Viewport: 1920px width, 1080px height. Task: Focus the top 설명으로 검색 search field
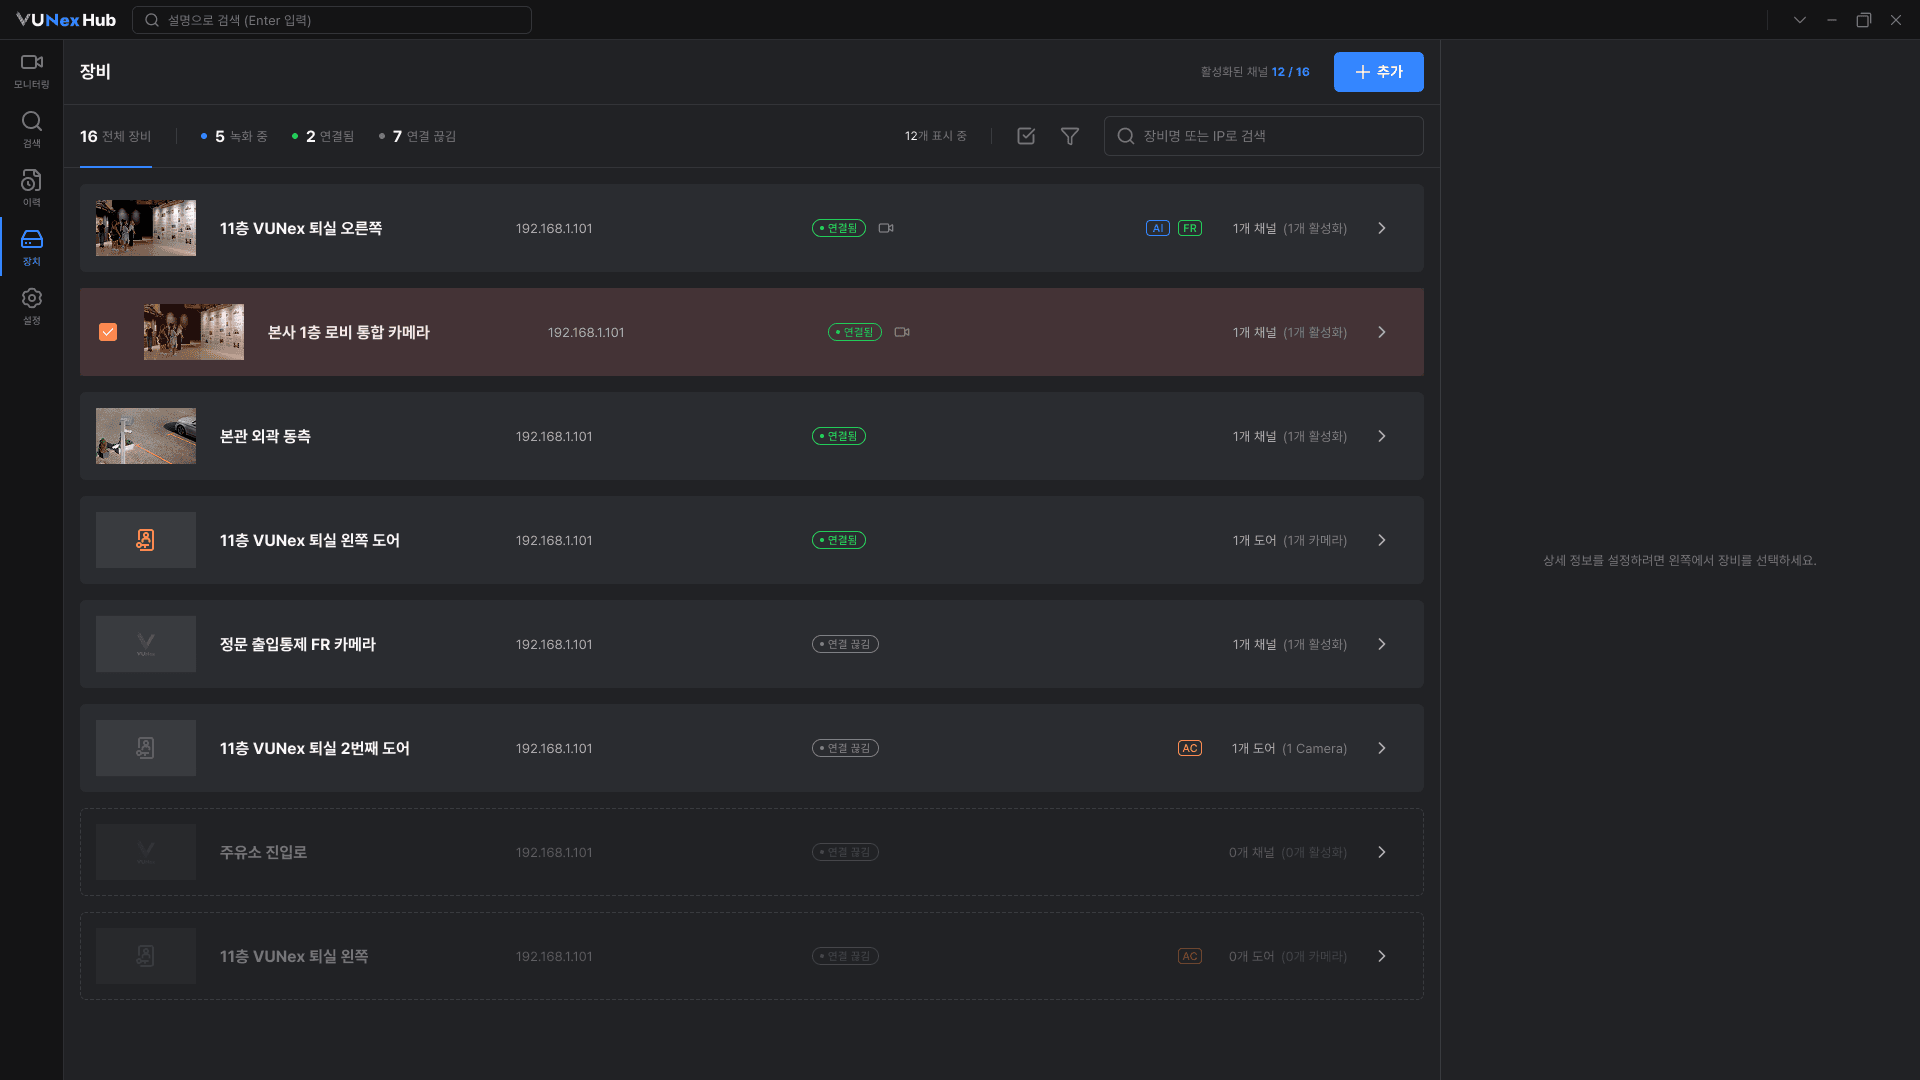click(332, 20)
